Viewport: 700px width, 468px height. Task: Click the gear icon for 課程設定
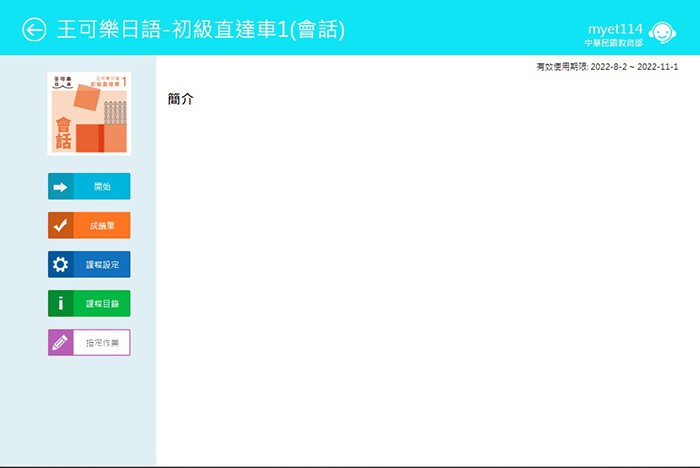60,265
